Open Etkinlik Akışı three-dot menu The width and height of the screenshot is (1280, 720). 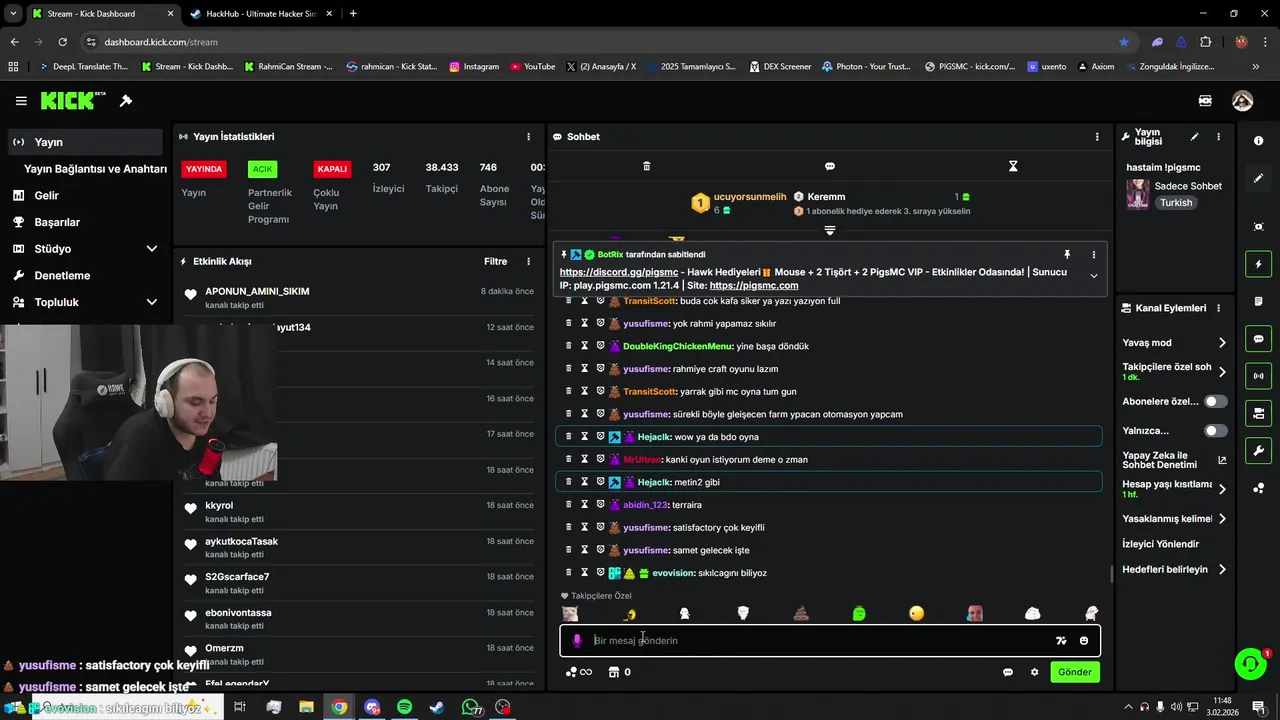coord(529,262)
